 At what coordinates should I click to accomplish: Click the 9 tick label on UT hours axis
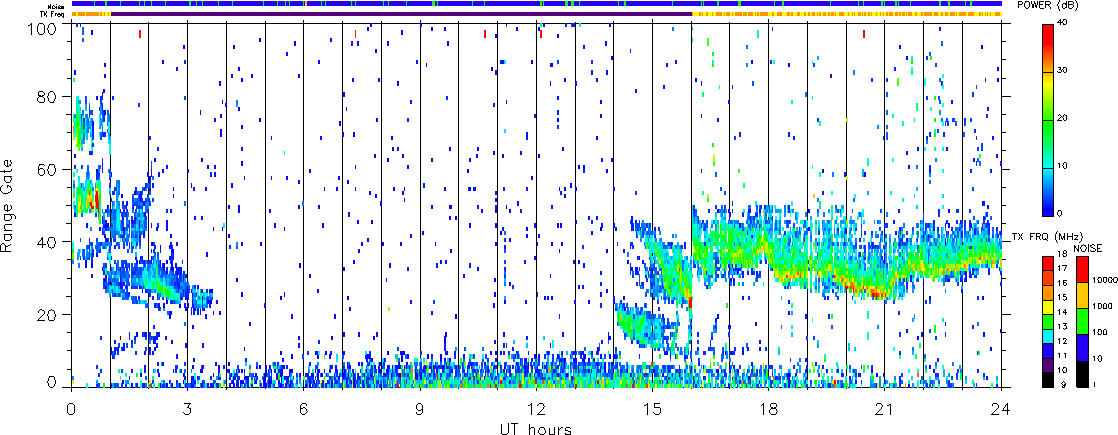click(420, 408)
